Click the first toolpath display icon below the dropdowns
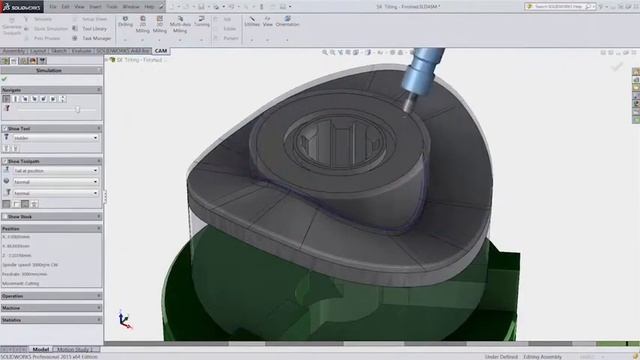This screenshot has width=640, height=360. point(6,204)
